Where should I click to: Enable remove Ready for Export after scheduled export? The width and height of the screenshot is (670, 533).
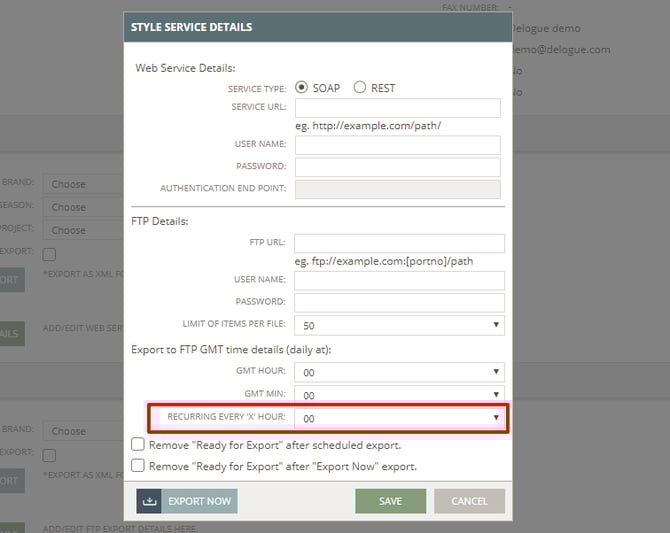point(139,445)
